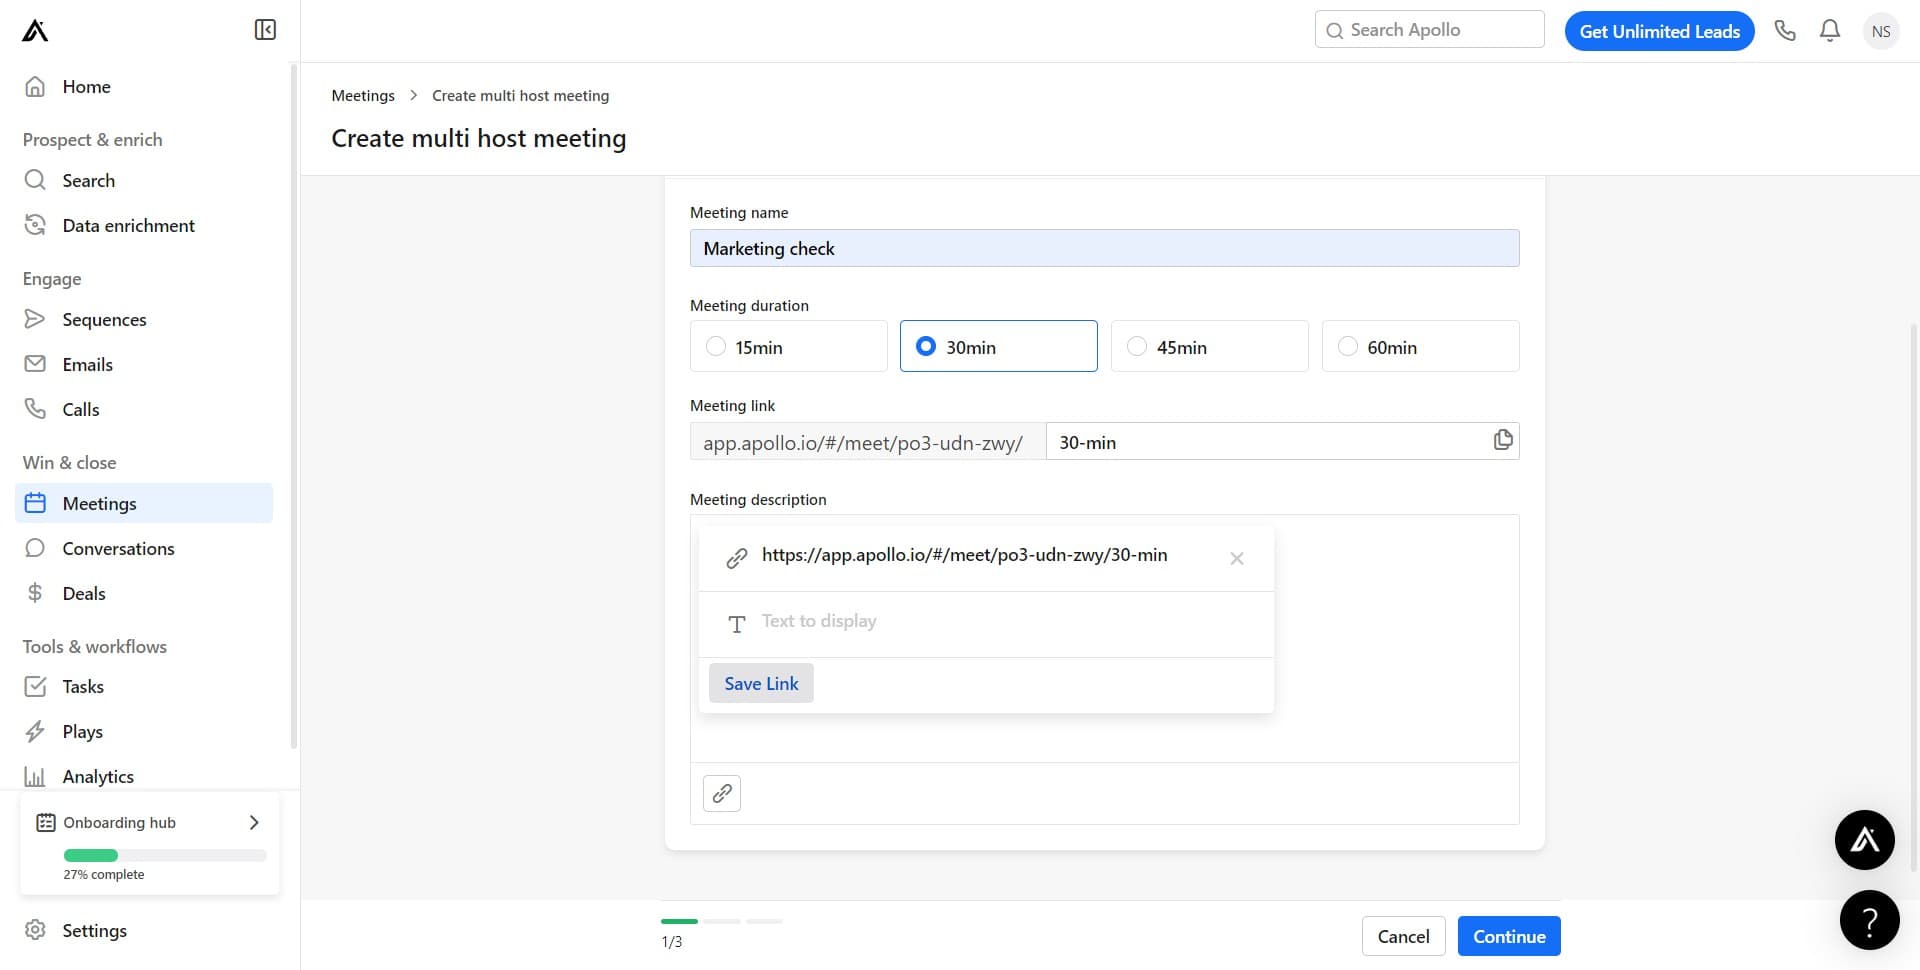Expand the Onboarding hub panel
1920x970 pixels.
tap(253, 822)
